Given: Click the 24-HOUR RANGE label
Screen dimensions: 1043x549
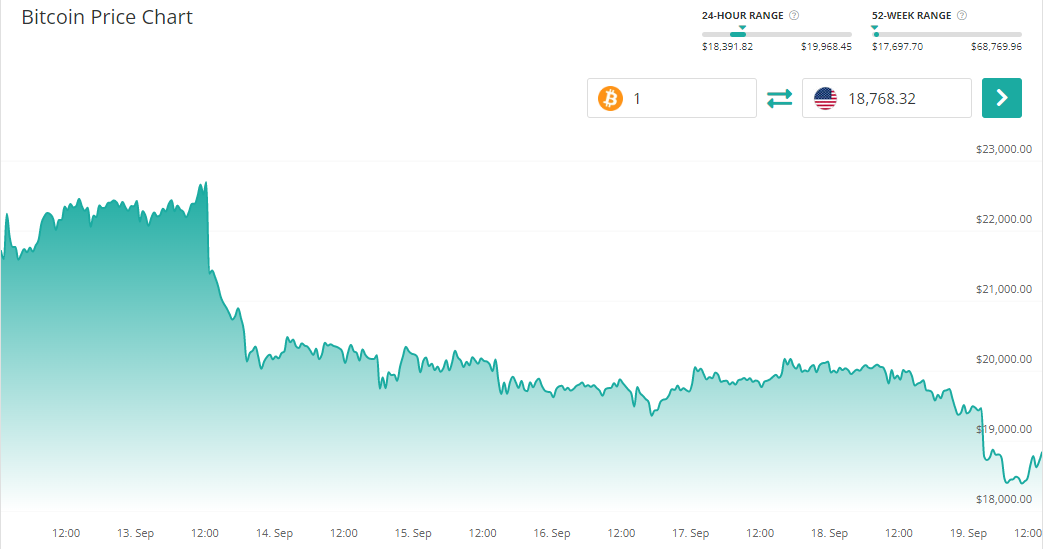Looking at the screenshot, I should (743, 16).
